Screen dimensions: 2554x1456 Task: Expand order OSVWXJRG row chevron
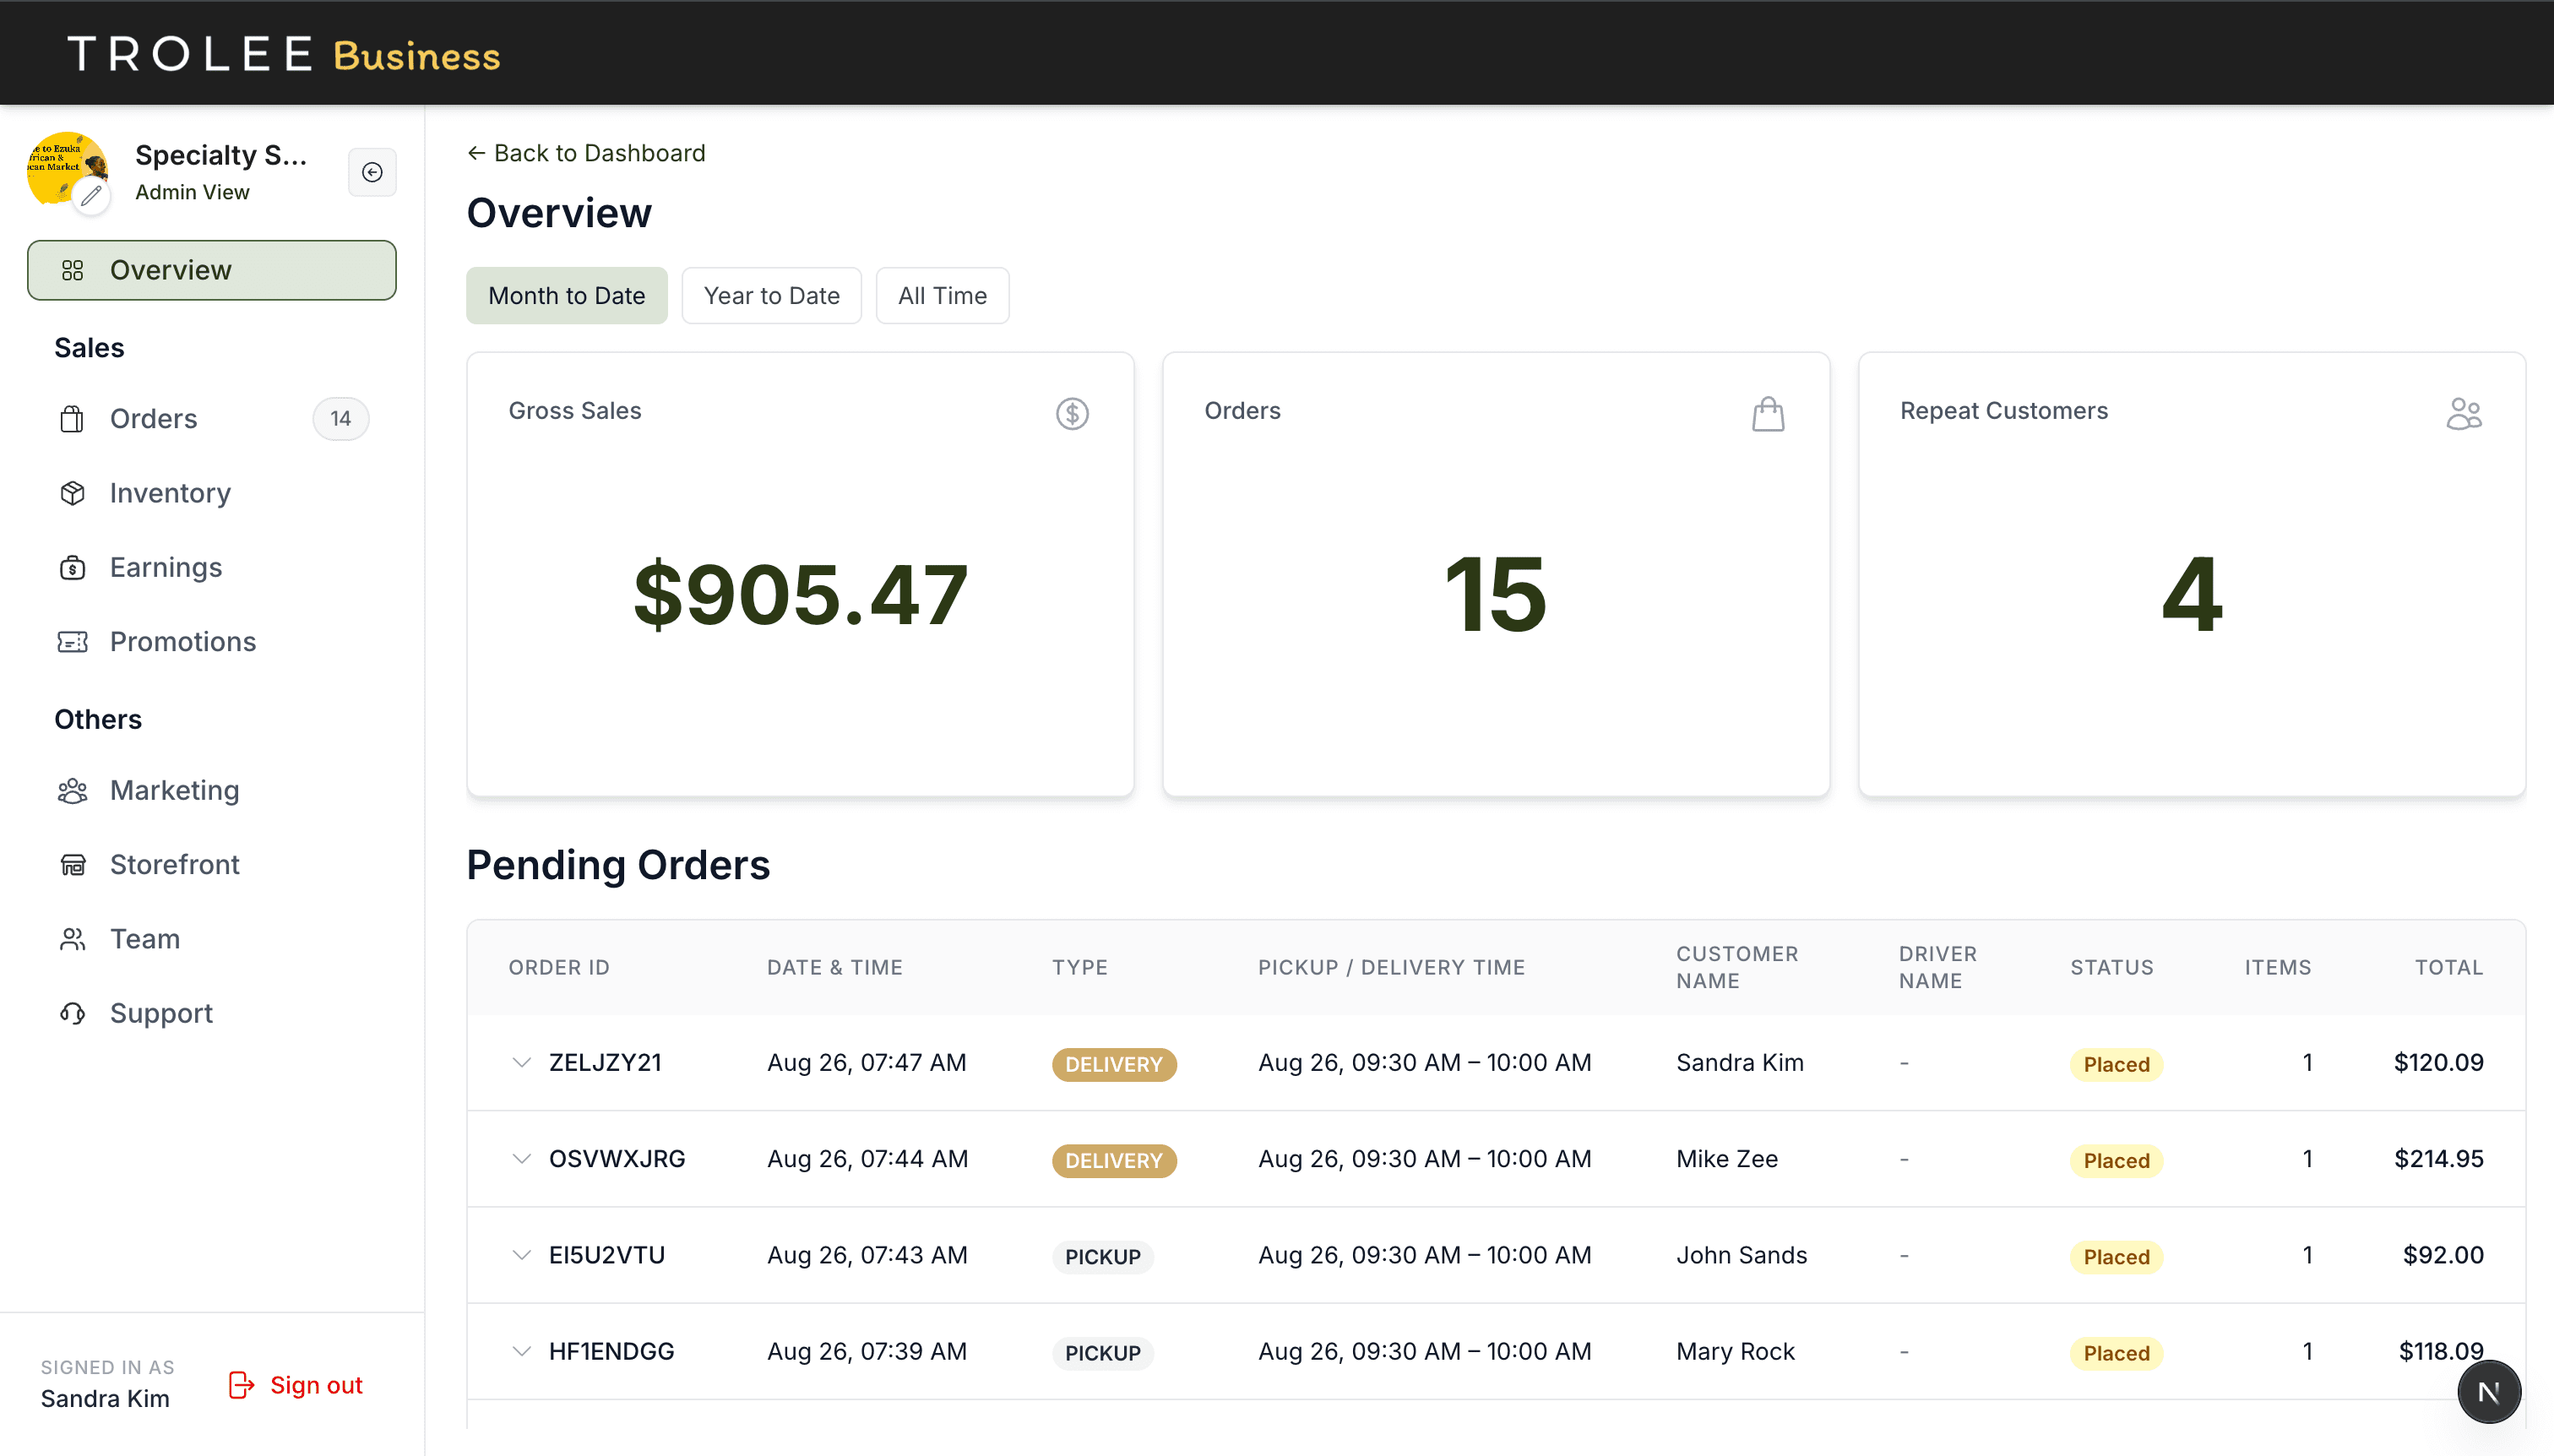[x=521, y=1159]
